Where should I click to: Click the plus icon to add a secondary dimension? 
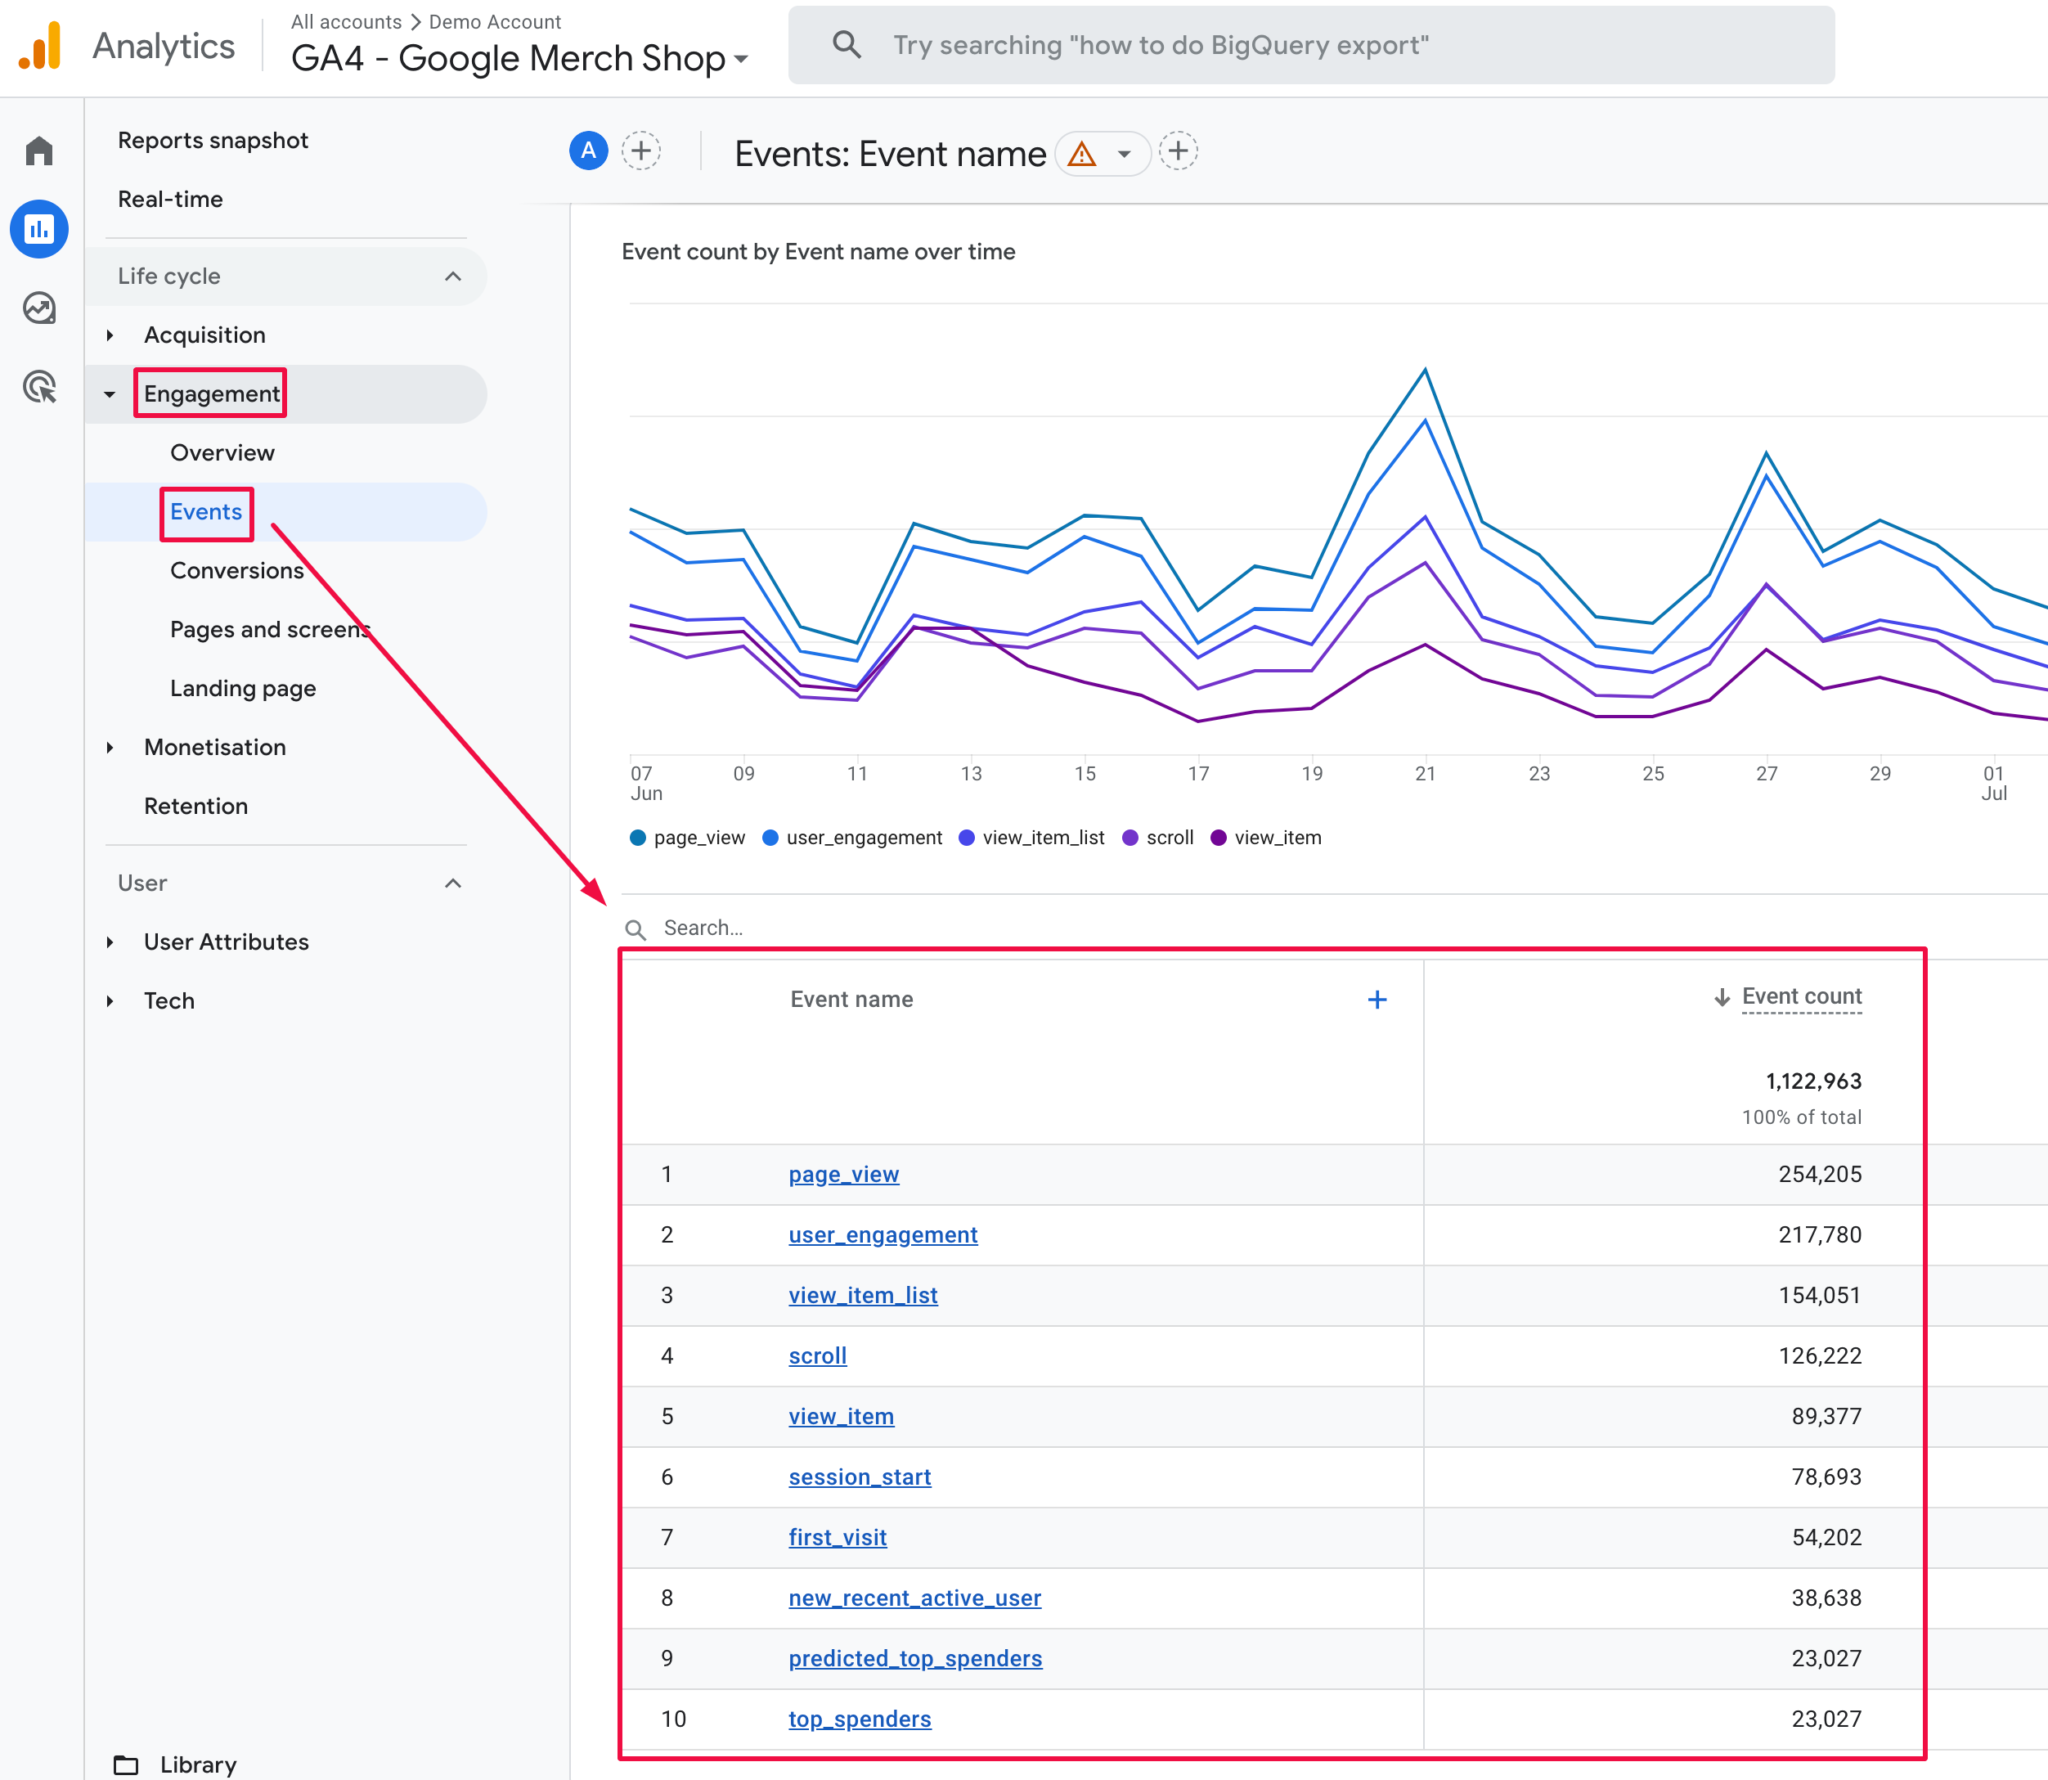(x=1378, y=998)
